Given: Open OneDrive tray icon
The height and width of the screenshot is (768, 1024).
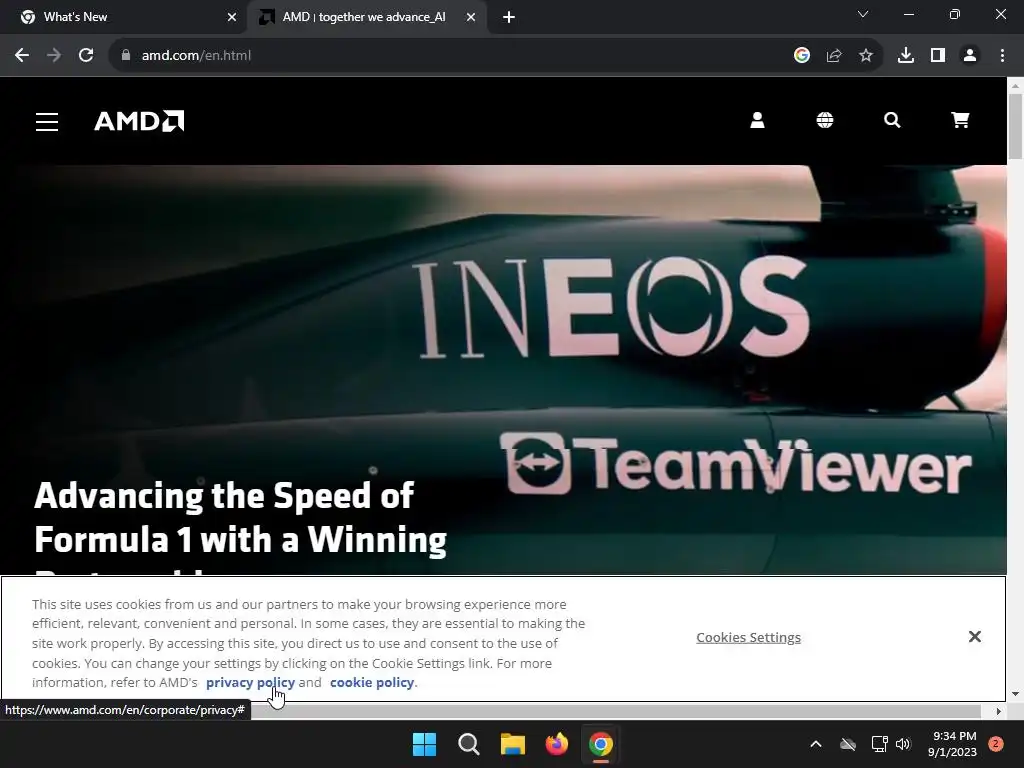Looking at the screenshot, I should tap(848, 744).
